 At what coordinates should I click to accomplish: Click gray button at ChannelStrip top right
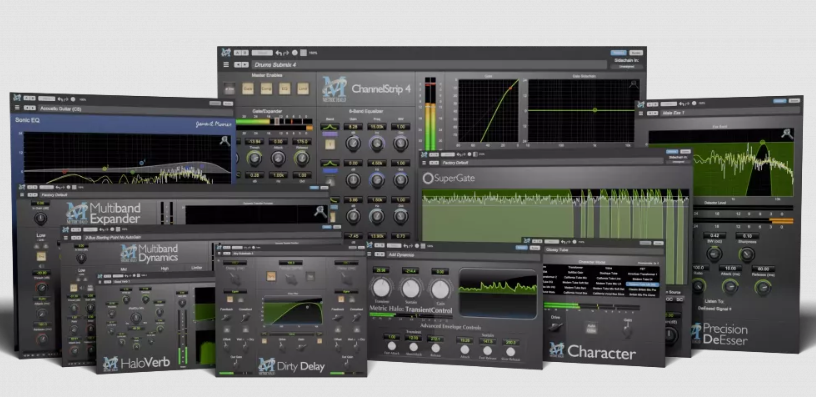click(x=636, y=53)
